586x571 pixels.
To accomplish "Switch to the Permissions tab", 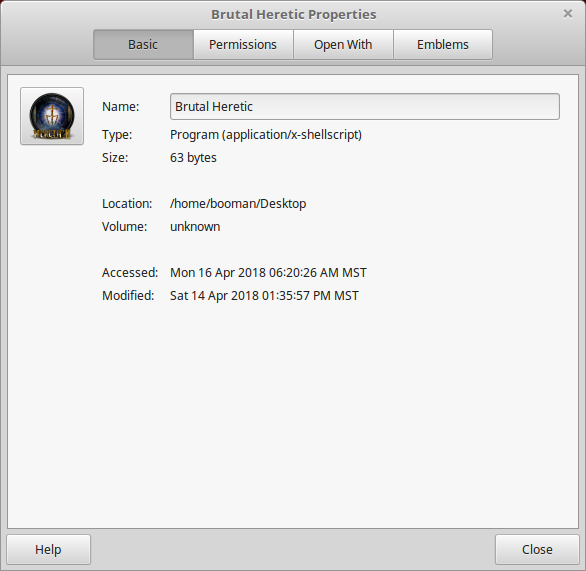I will [x=243, y=44].
